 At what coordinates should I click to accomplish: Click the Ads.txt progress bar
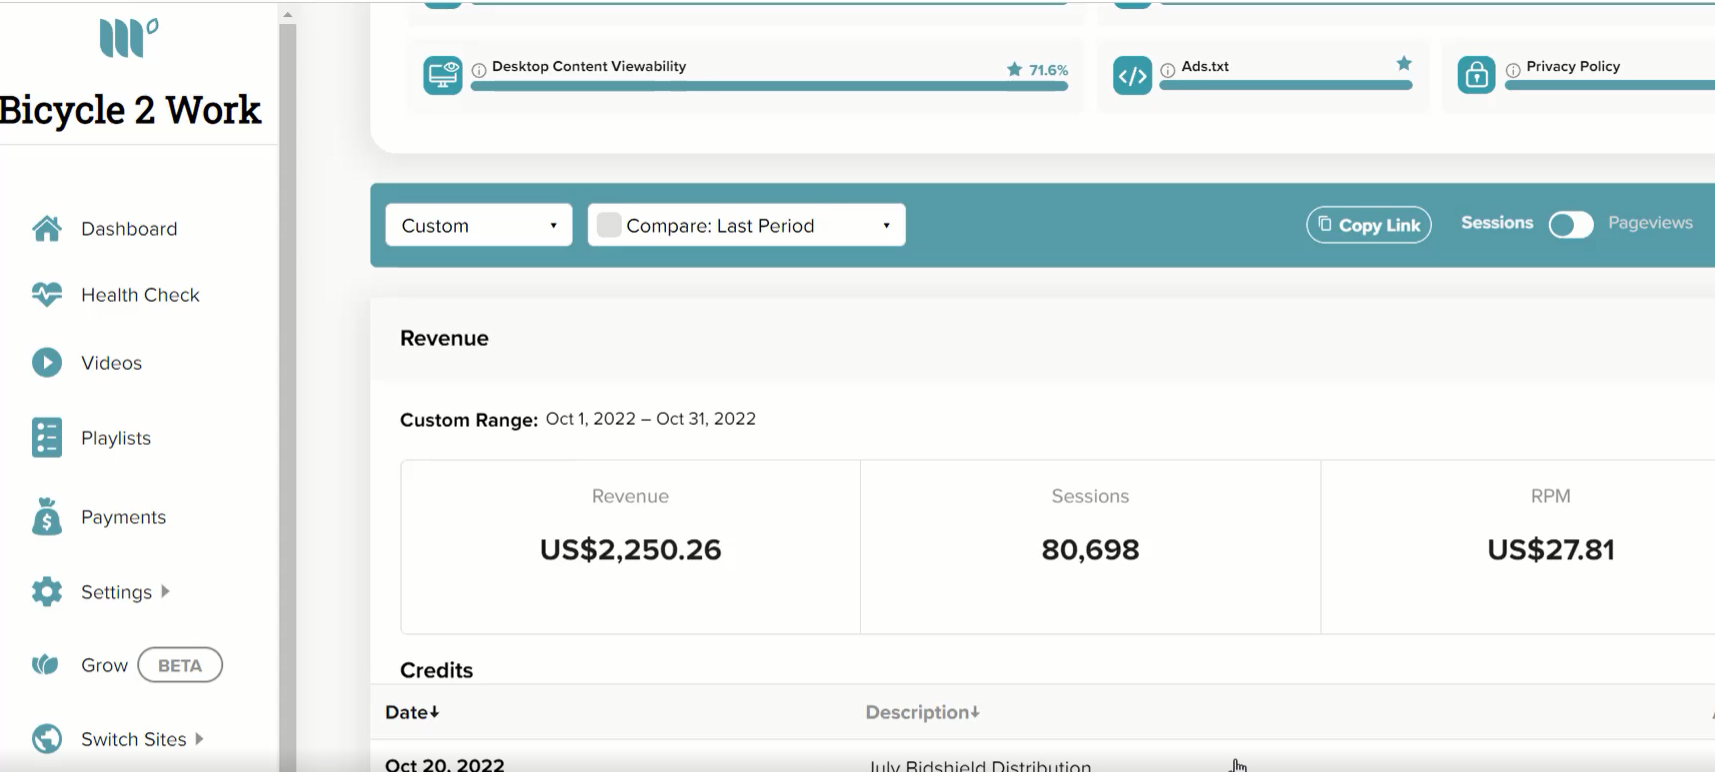tap(1286, 86)
